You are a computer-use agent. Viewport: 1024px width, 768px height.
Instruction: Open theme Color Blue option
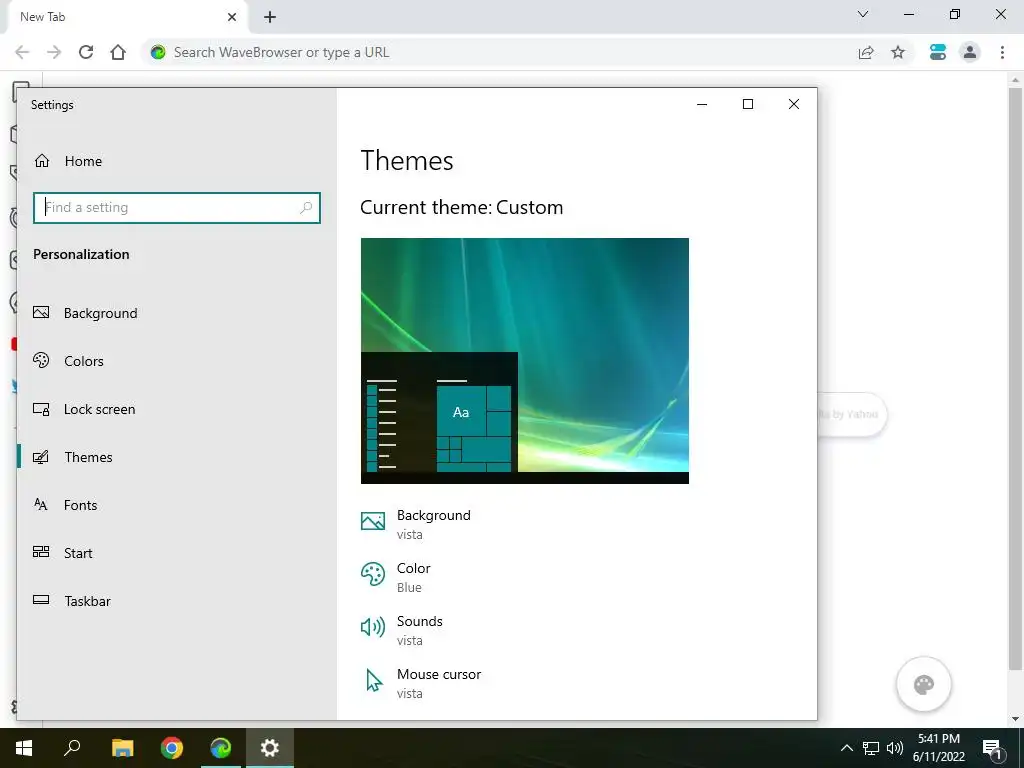(x=396, y=577)
